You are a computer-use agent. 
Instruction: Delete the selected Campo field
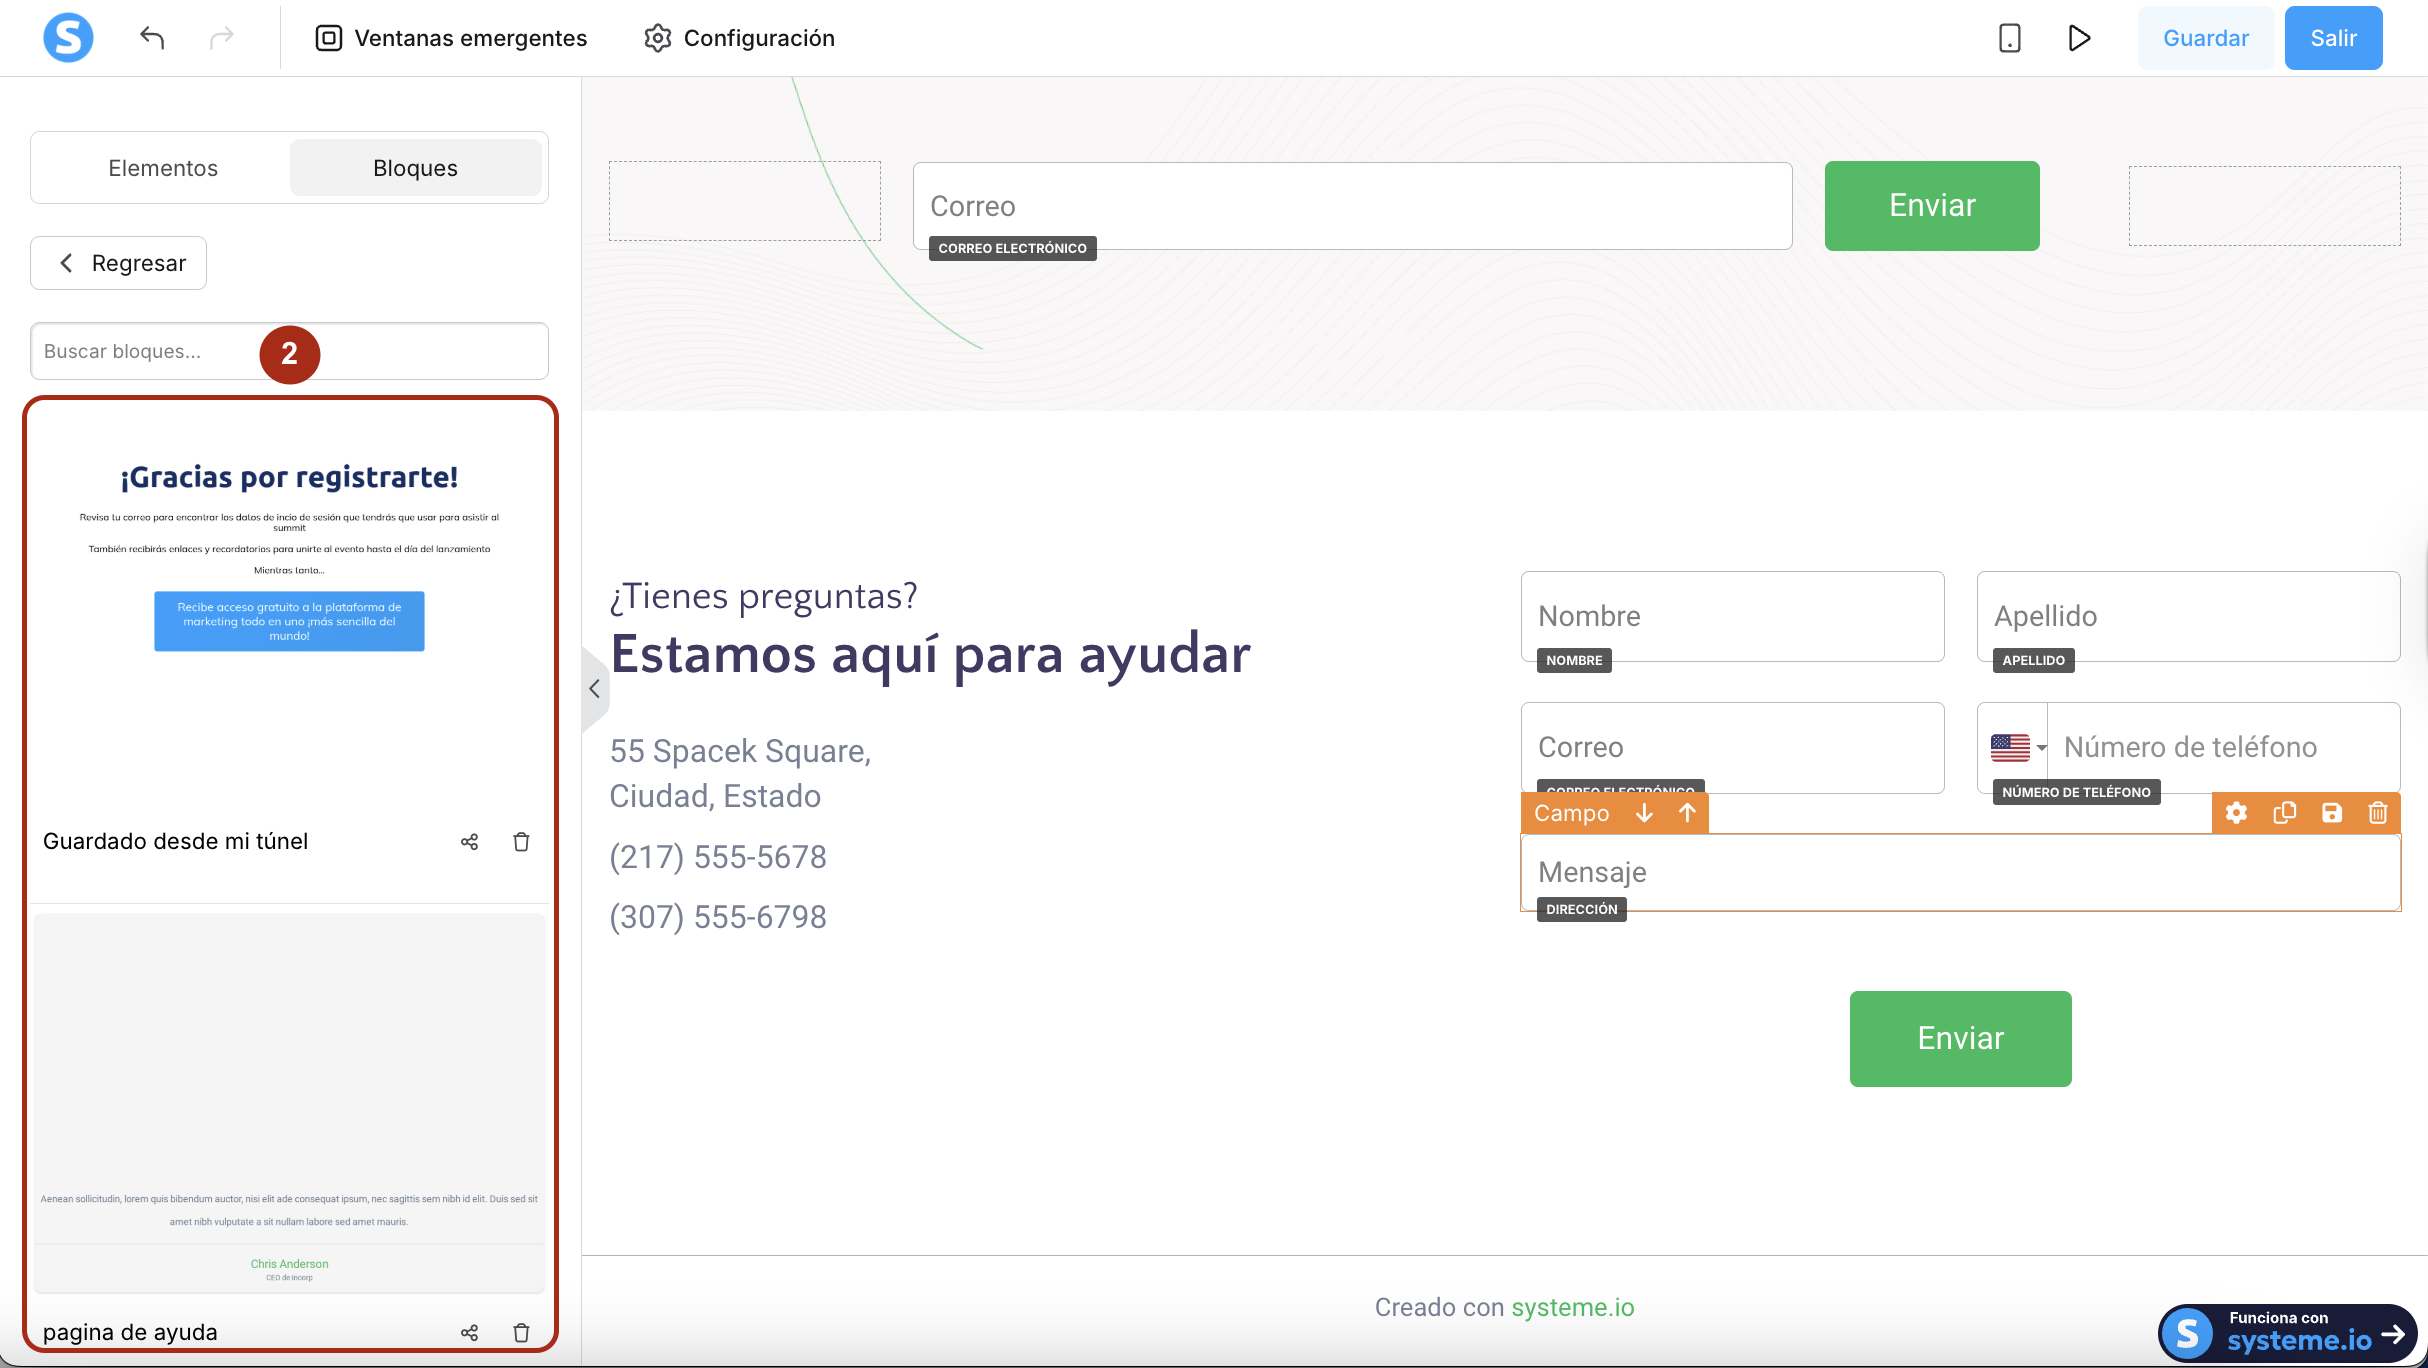coord(2378,813)
